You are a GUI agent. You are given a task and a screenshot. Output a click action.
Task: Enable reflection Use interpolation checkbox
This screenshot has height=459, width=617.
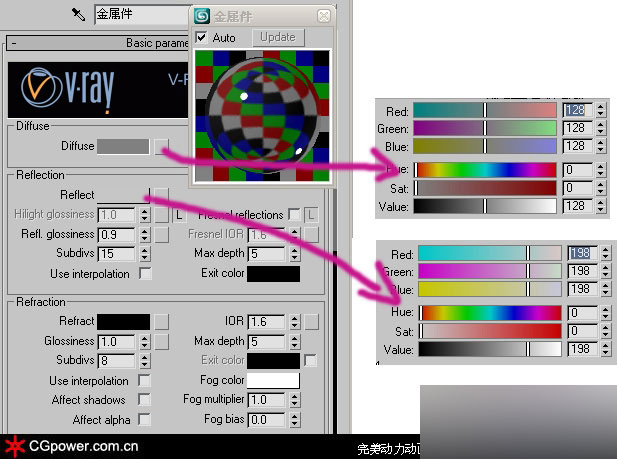pyautogui.click(x=145, y=273)
